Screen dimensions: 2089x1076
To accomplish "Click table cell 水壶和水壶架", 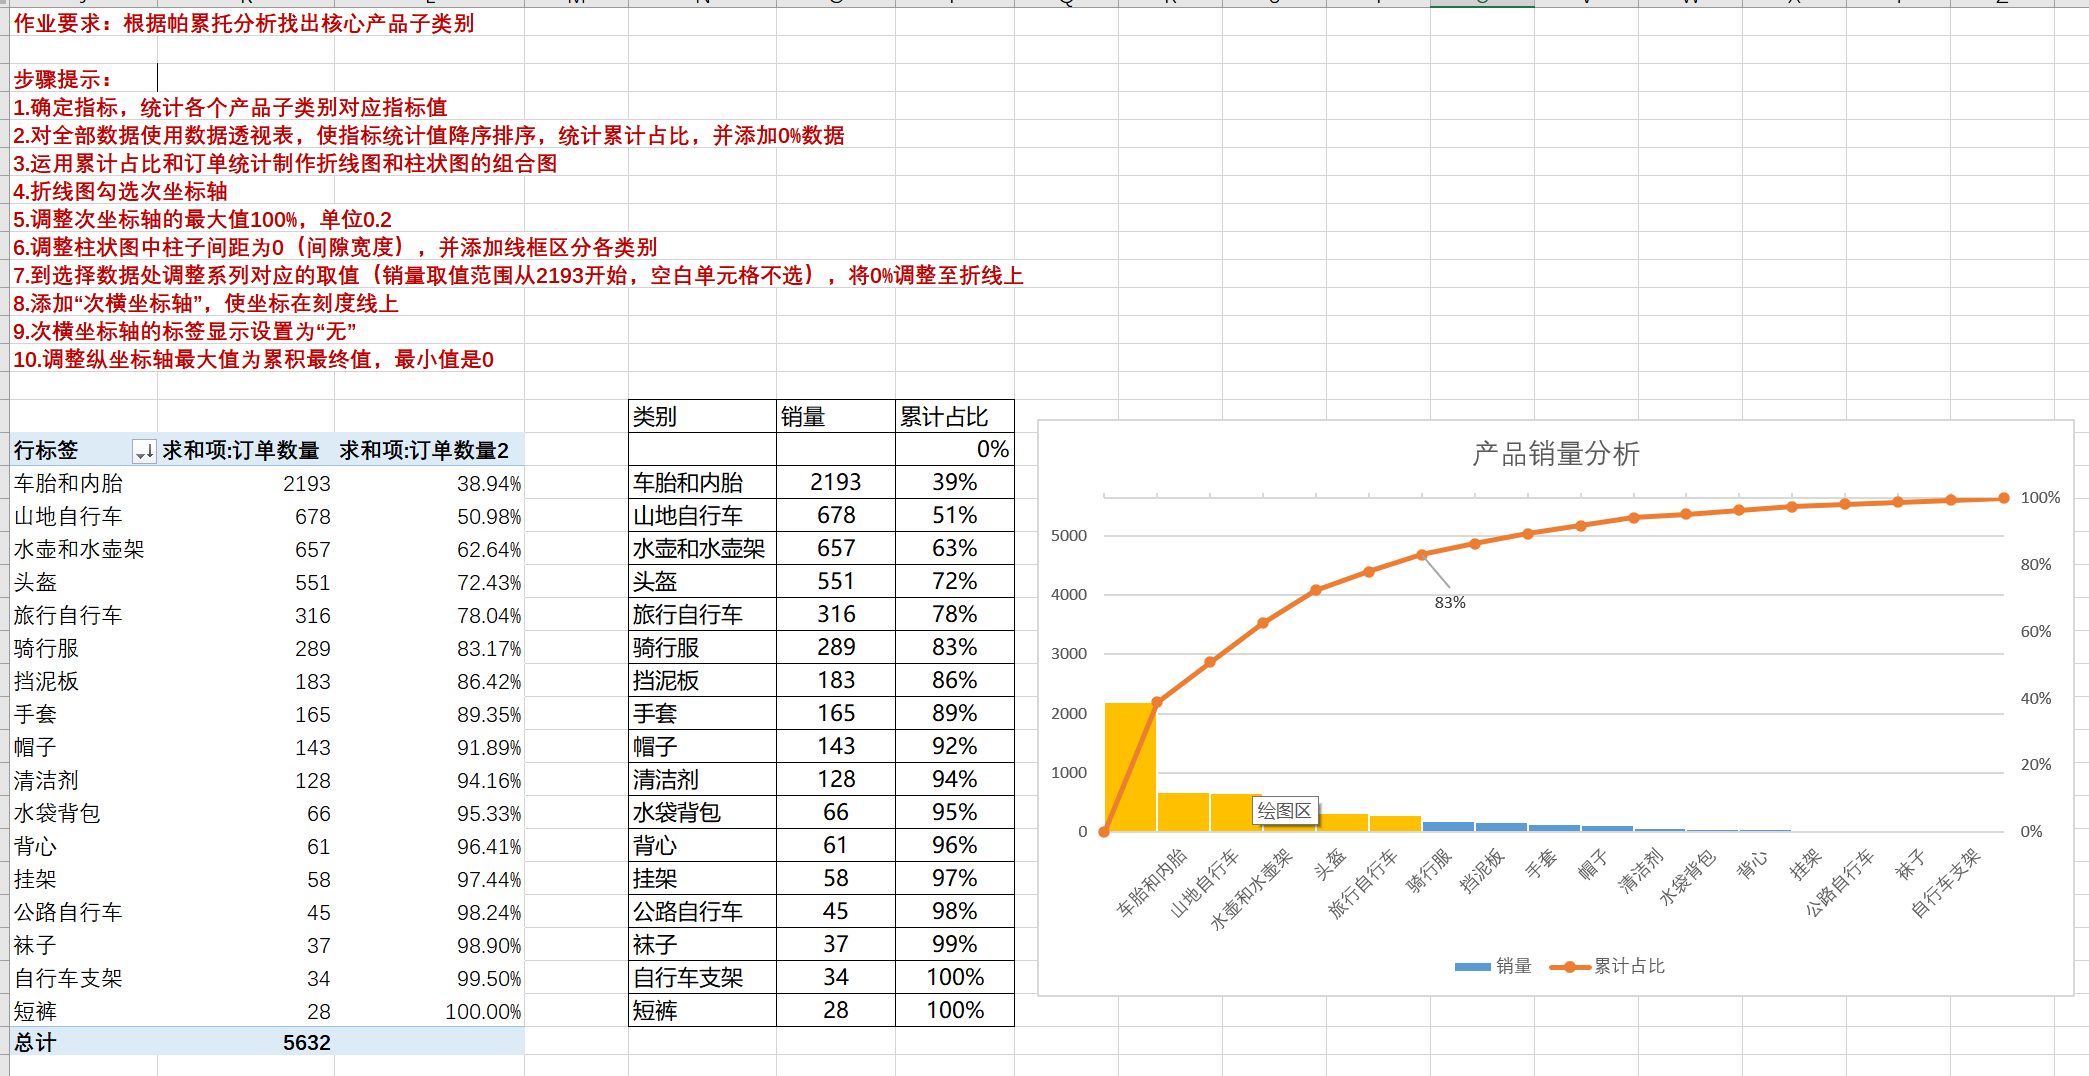I will (702, 548).
